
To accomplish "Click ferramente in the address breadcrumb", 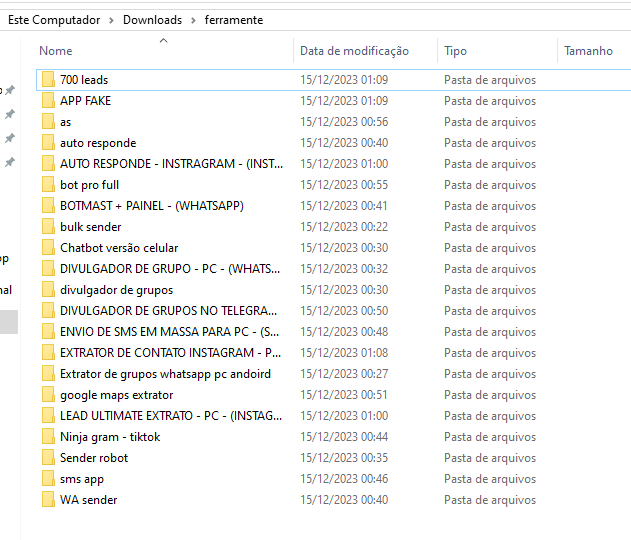I will [234, 20].
